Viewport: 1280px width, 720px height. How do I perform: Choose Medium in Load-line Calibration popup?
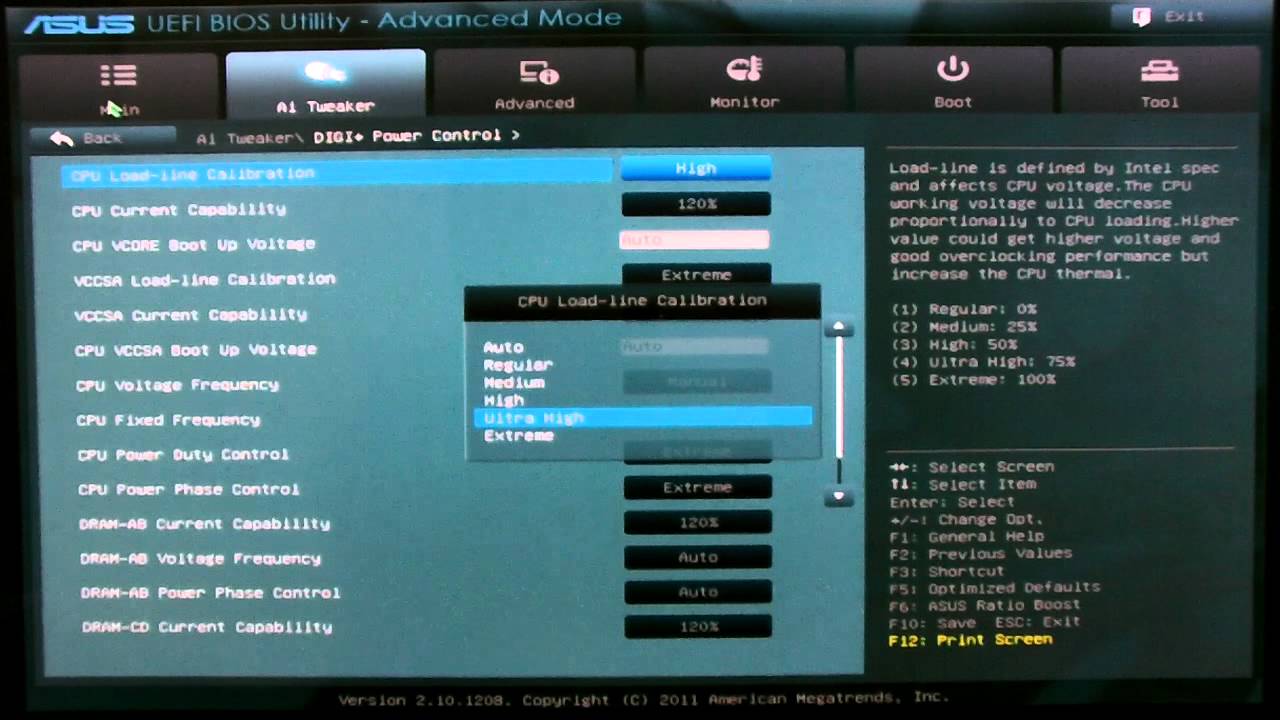pyautogui.click(x=514, y=382)
